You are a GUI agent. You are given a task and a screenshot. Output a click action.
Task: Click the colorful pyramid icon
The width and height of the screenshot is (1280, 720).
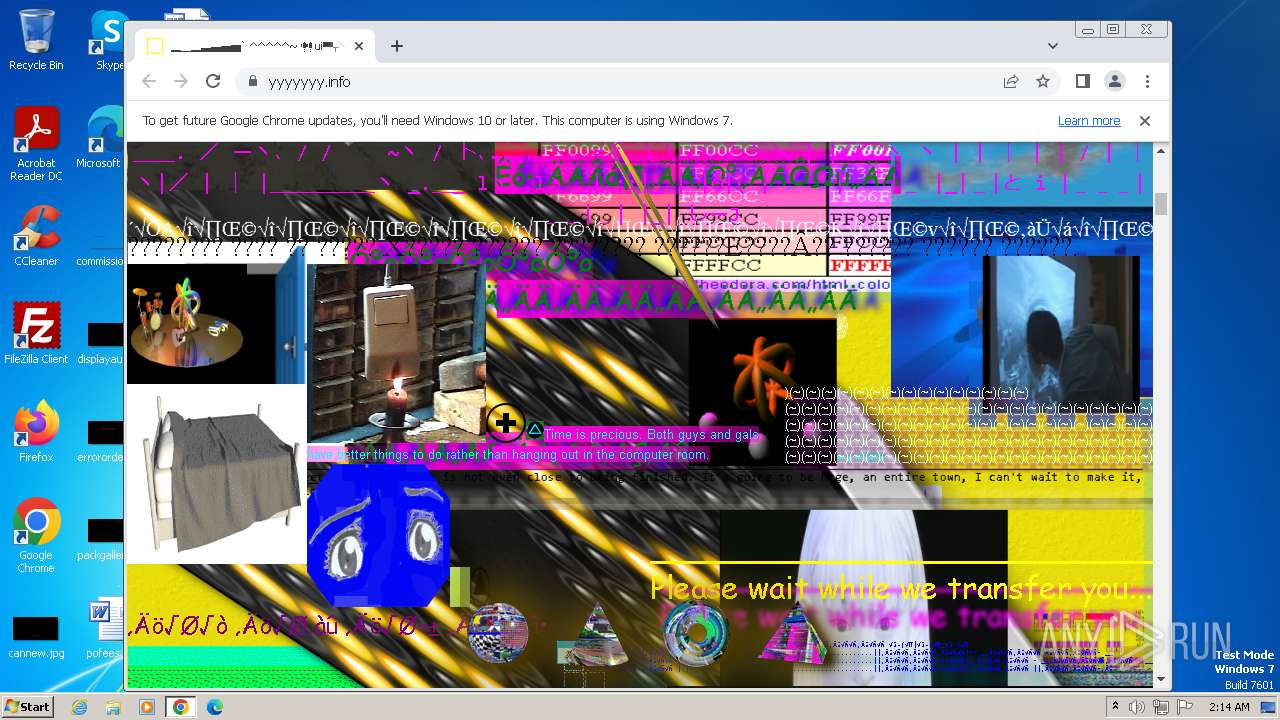tap(793, 631)
